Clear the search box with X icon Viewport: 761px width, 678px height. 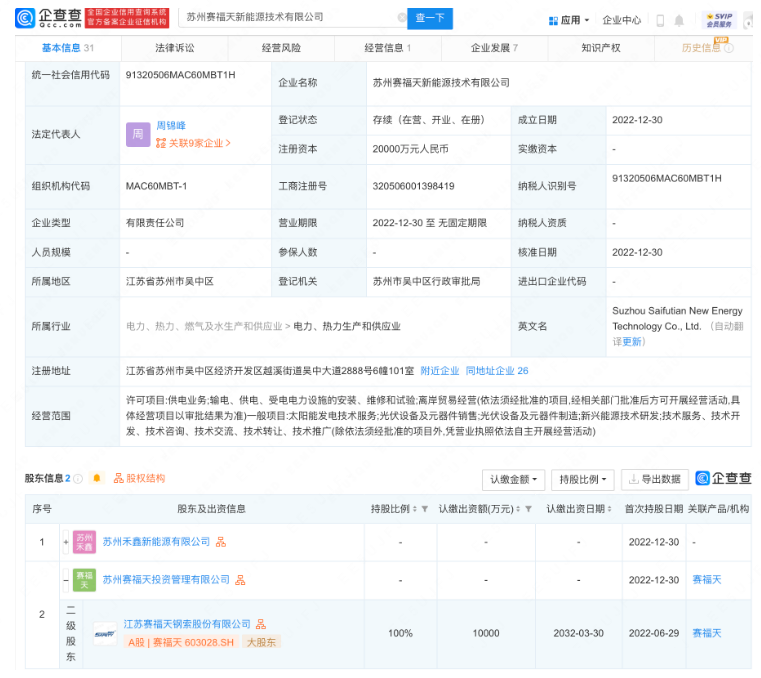(402, 18)
